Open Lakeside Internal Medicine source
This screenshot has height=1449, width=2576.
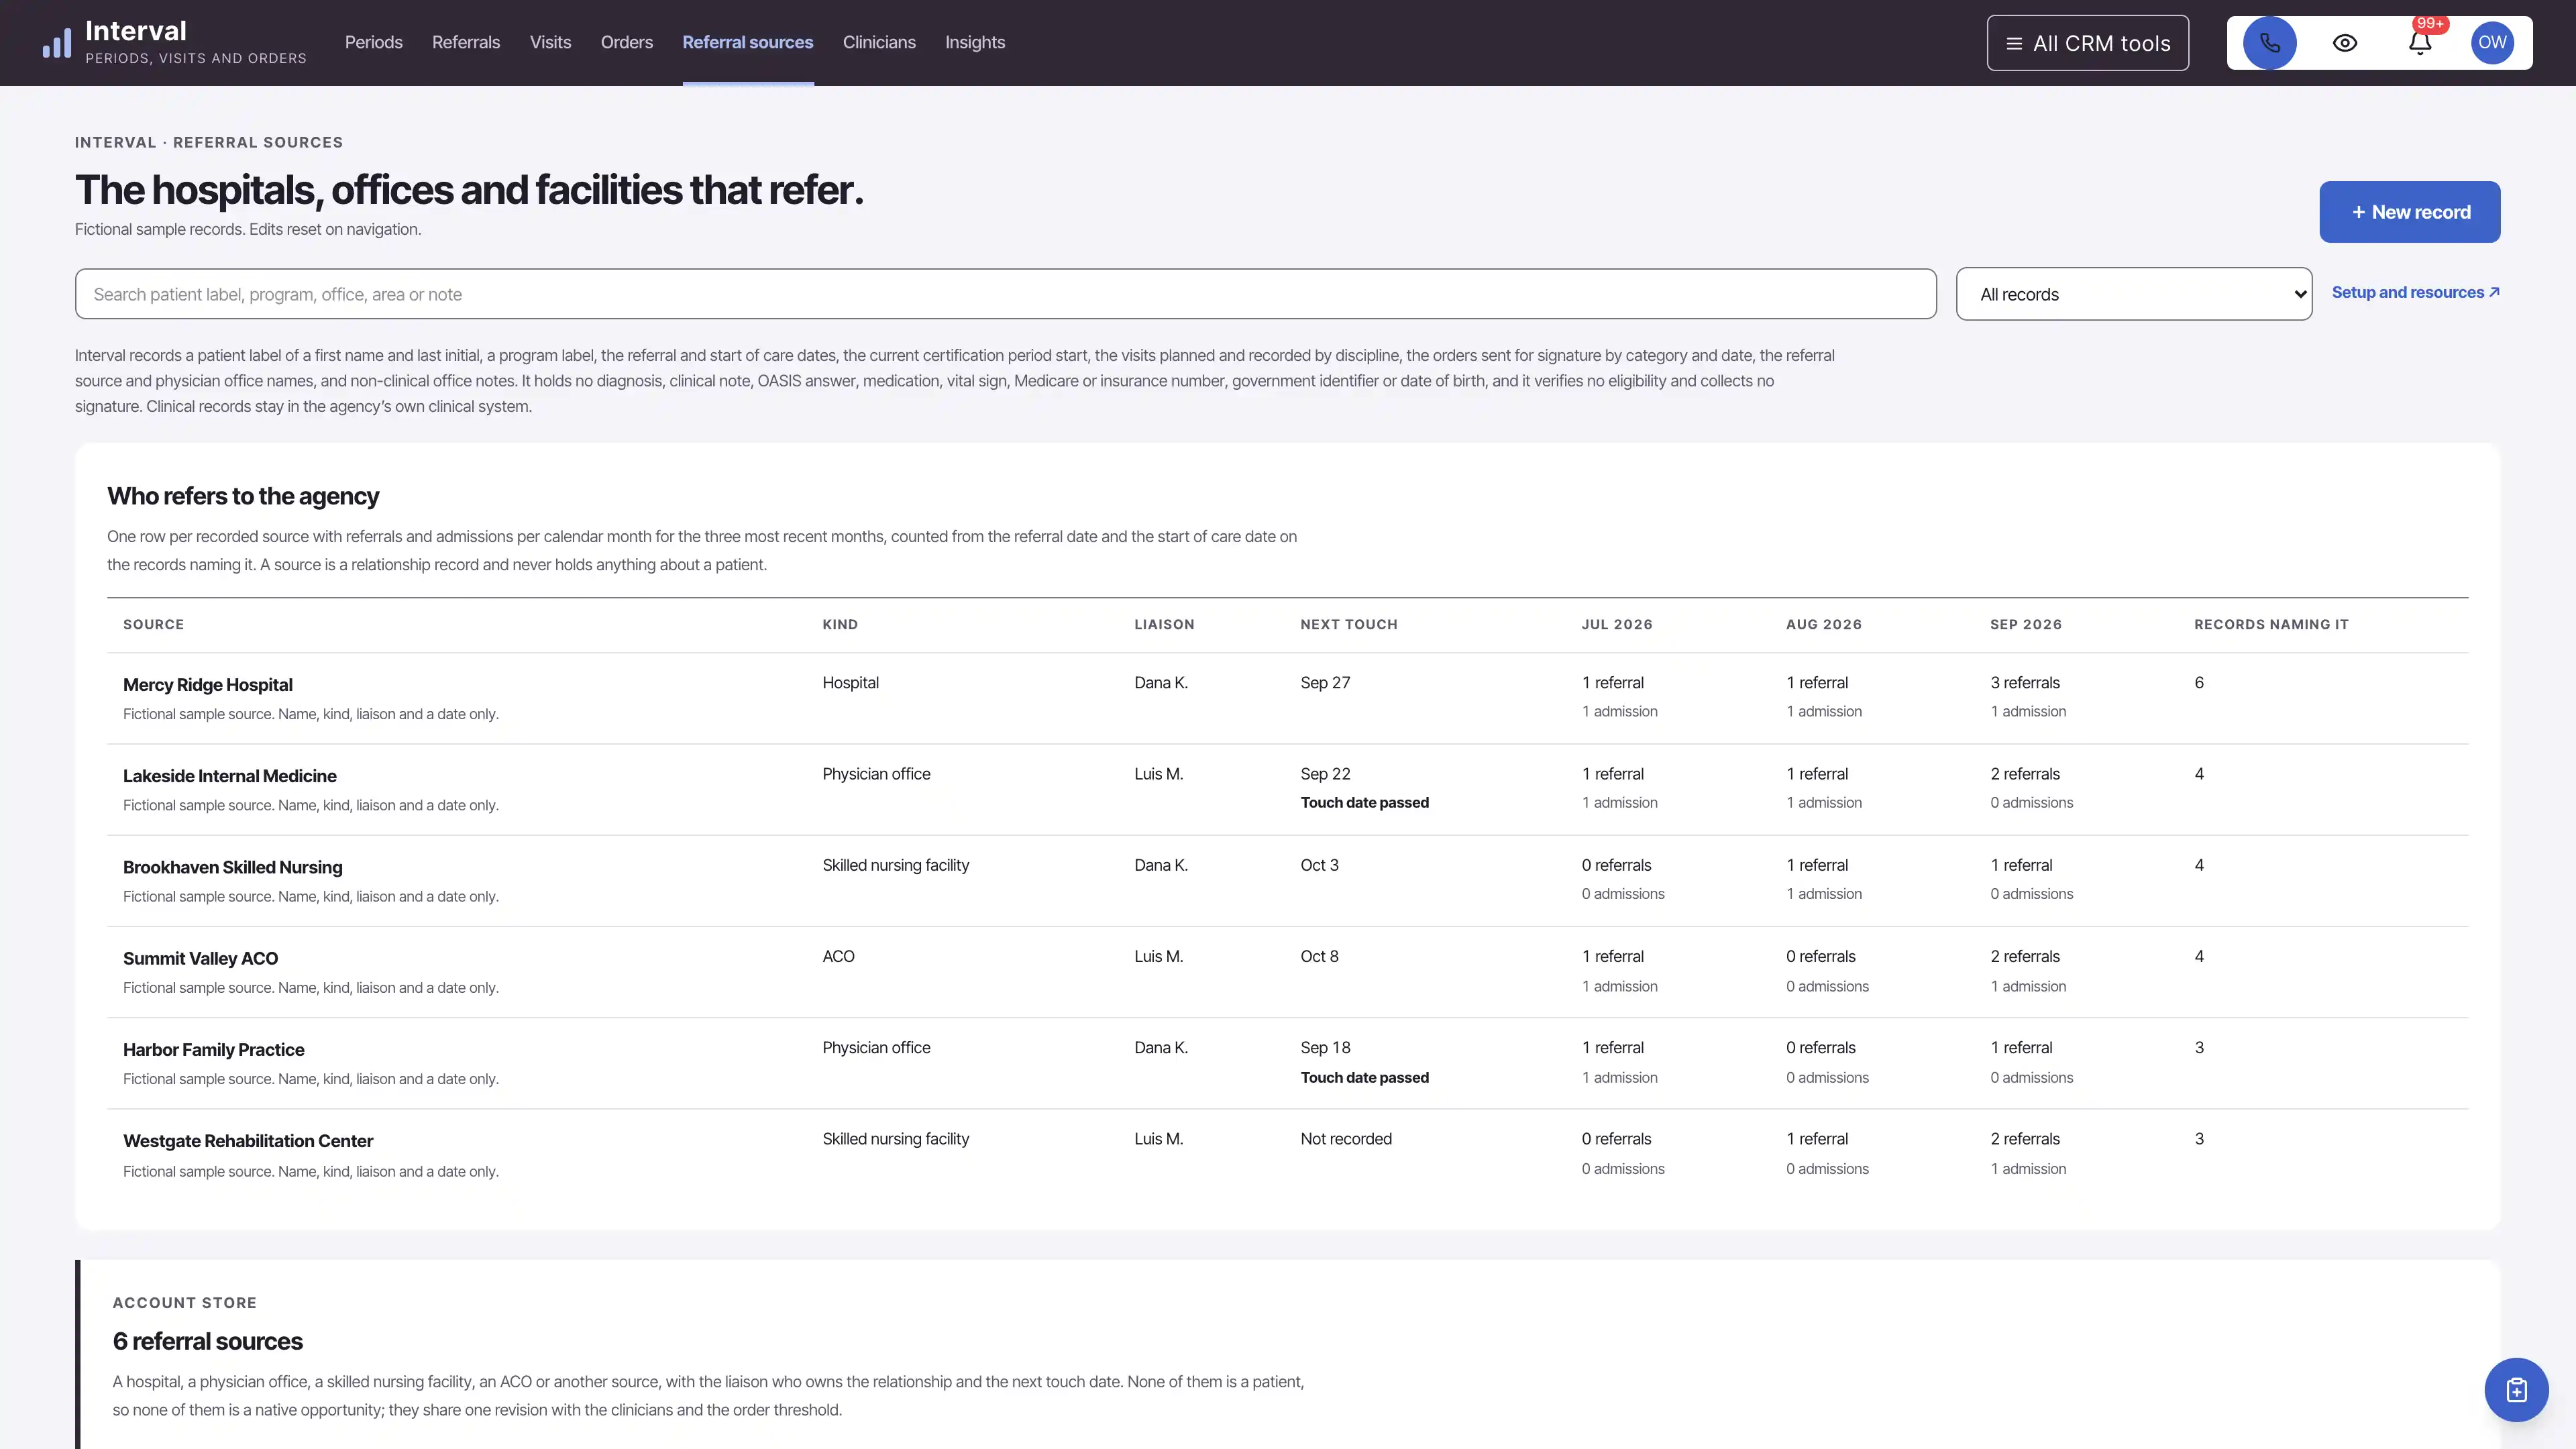(x=230, y=776)
